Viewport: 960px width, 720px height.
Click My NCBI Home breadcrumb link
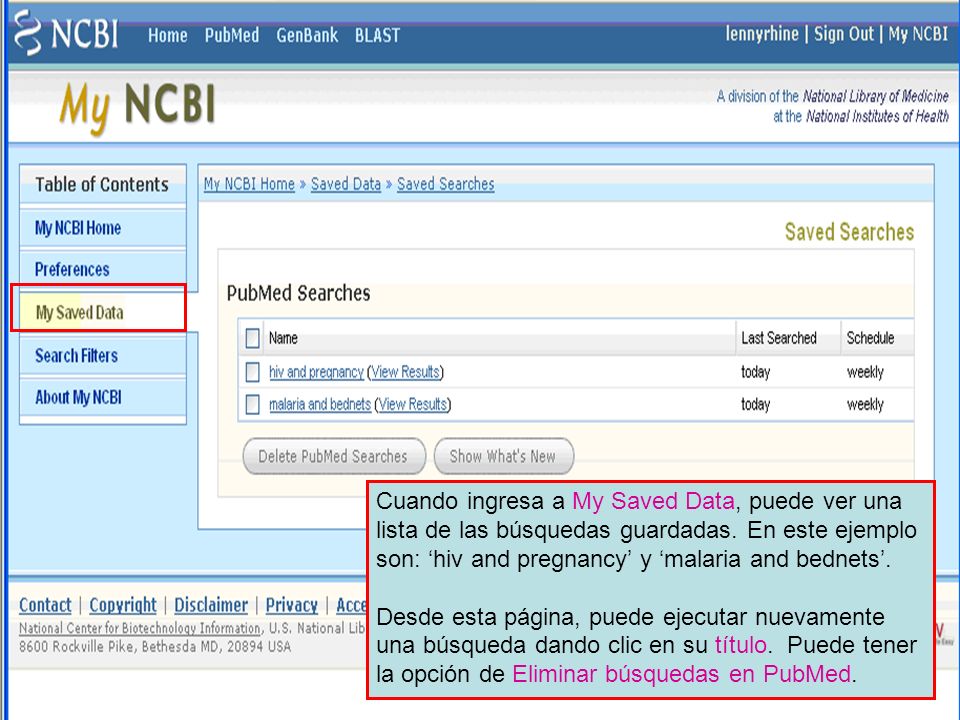(249, 184)
